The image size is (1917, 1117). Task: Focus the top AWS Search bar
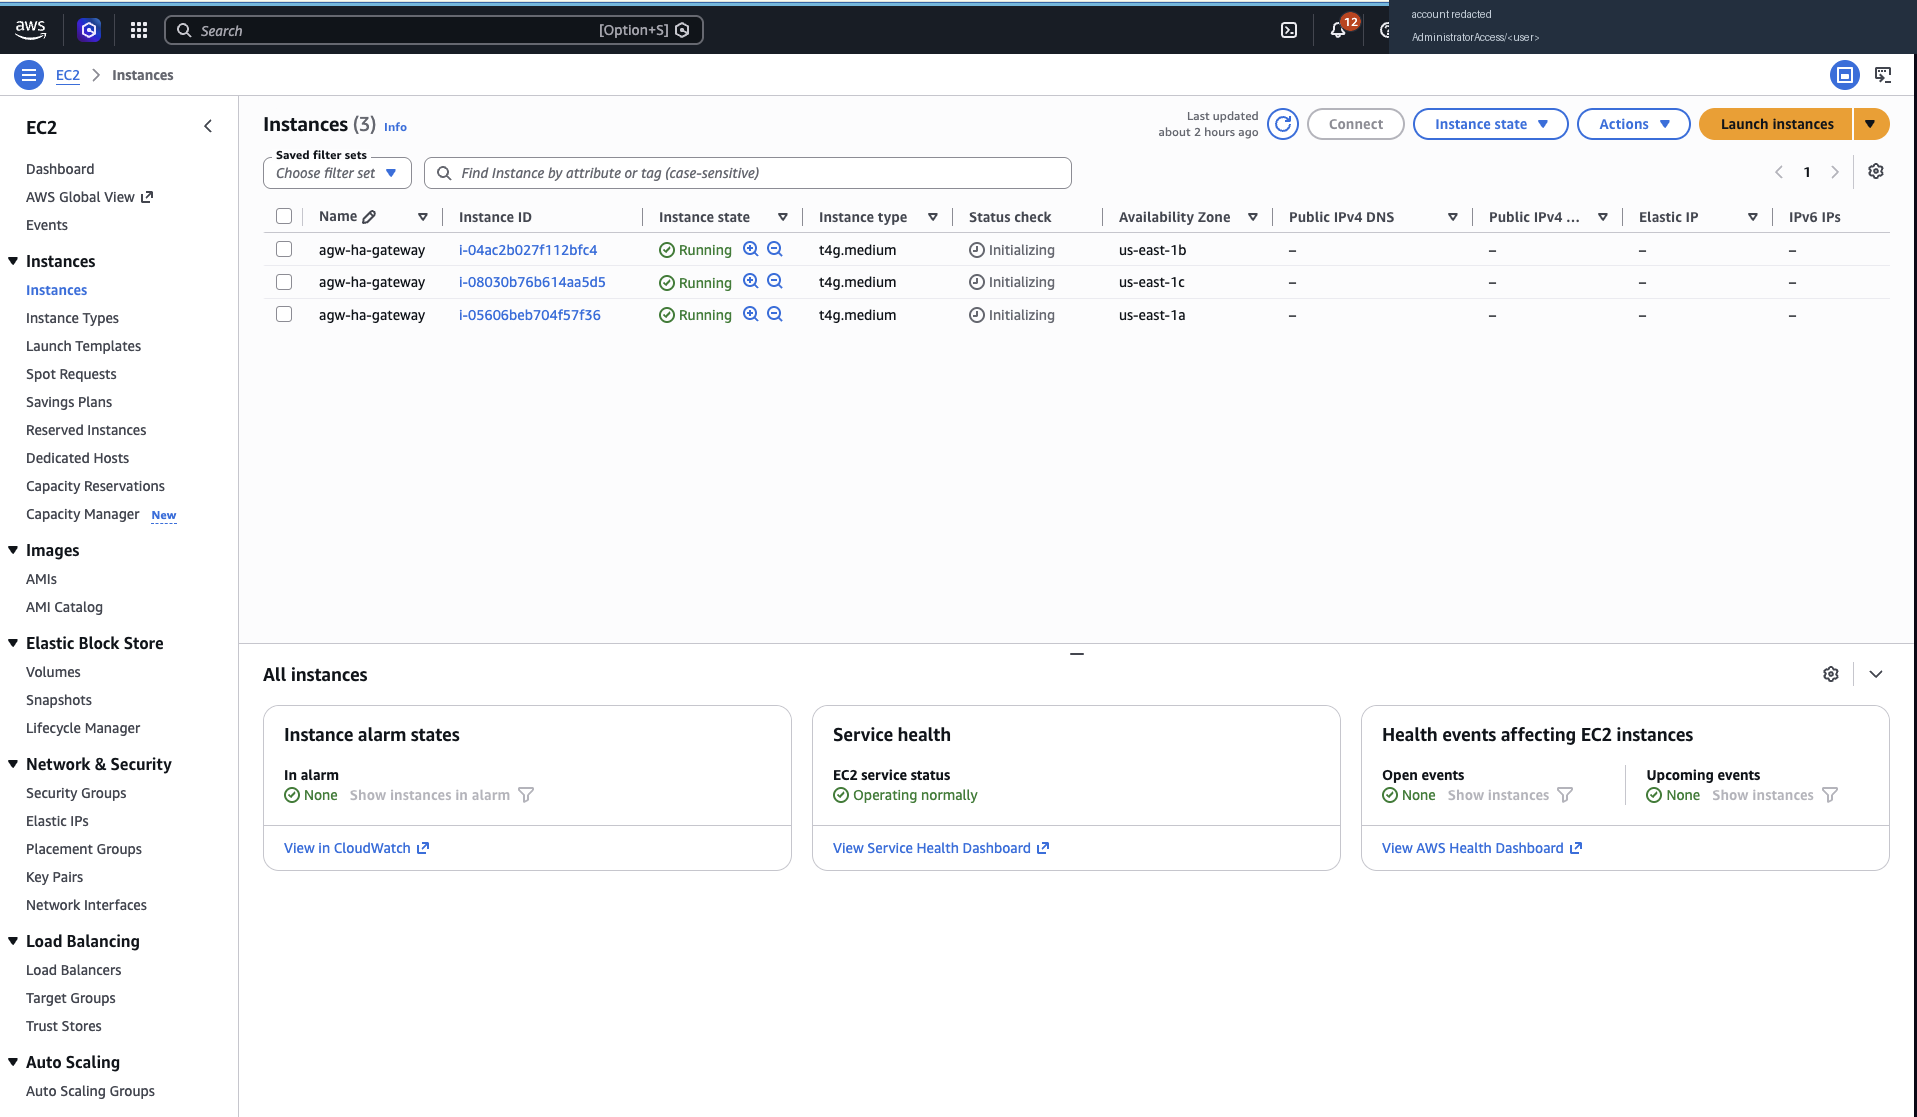[x=434, y=30]
